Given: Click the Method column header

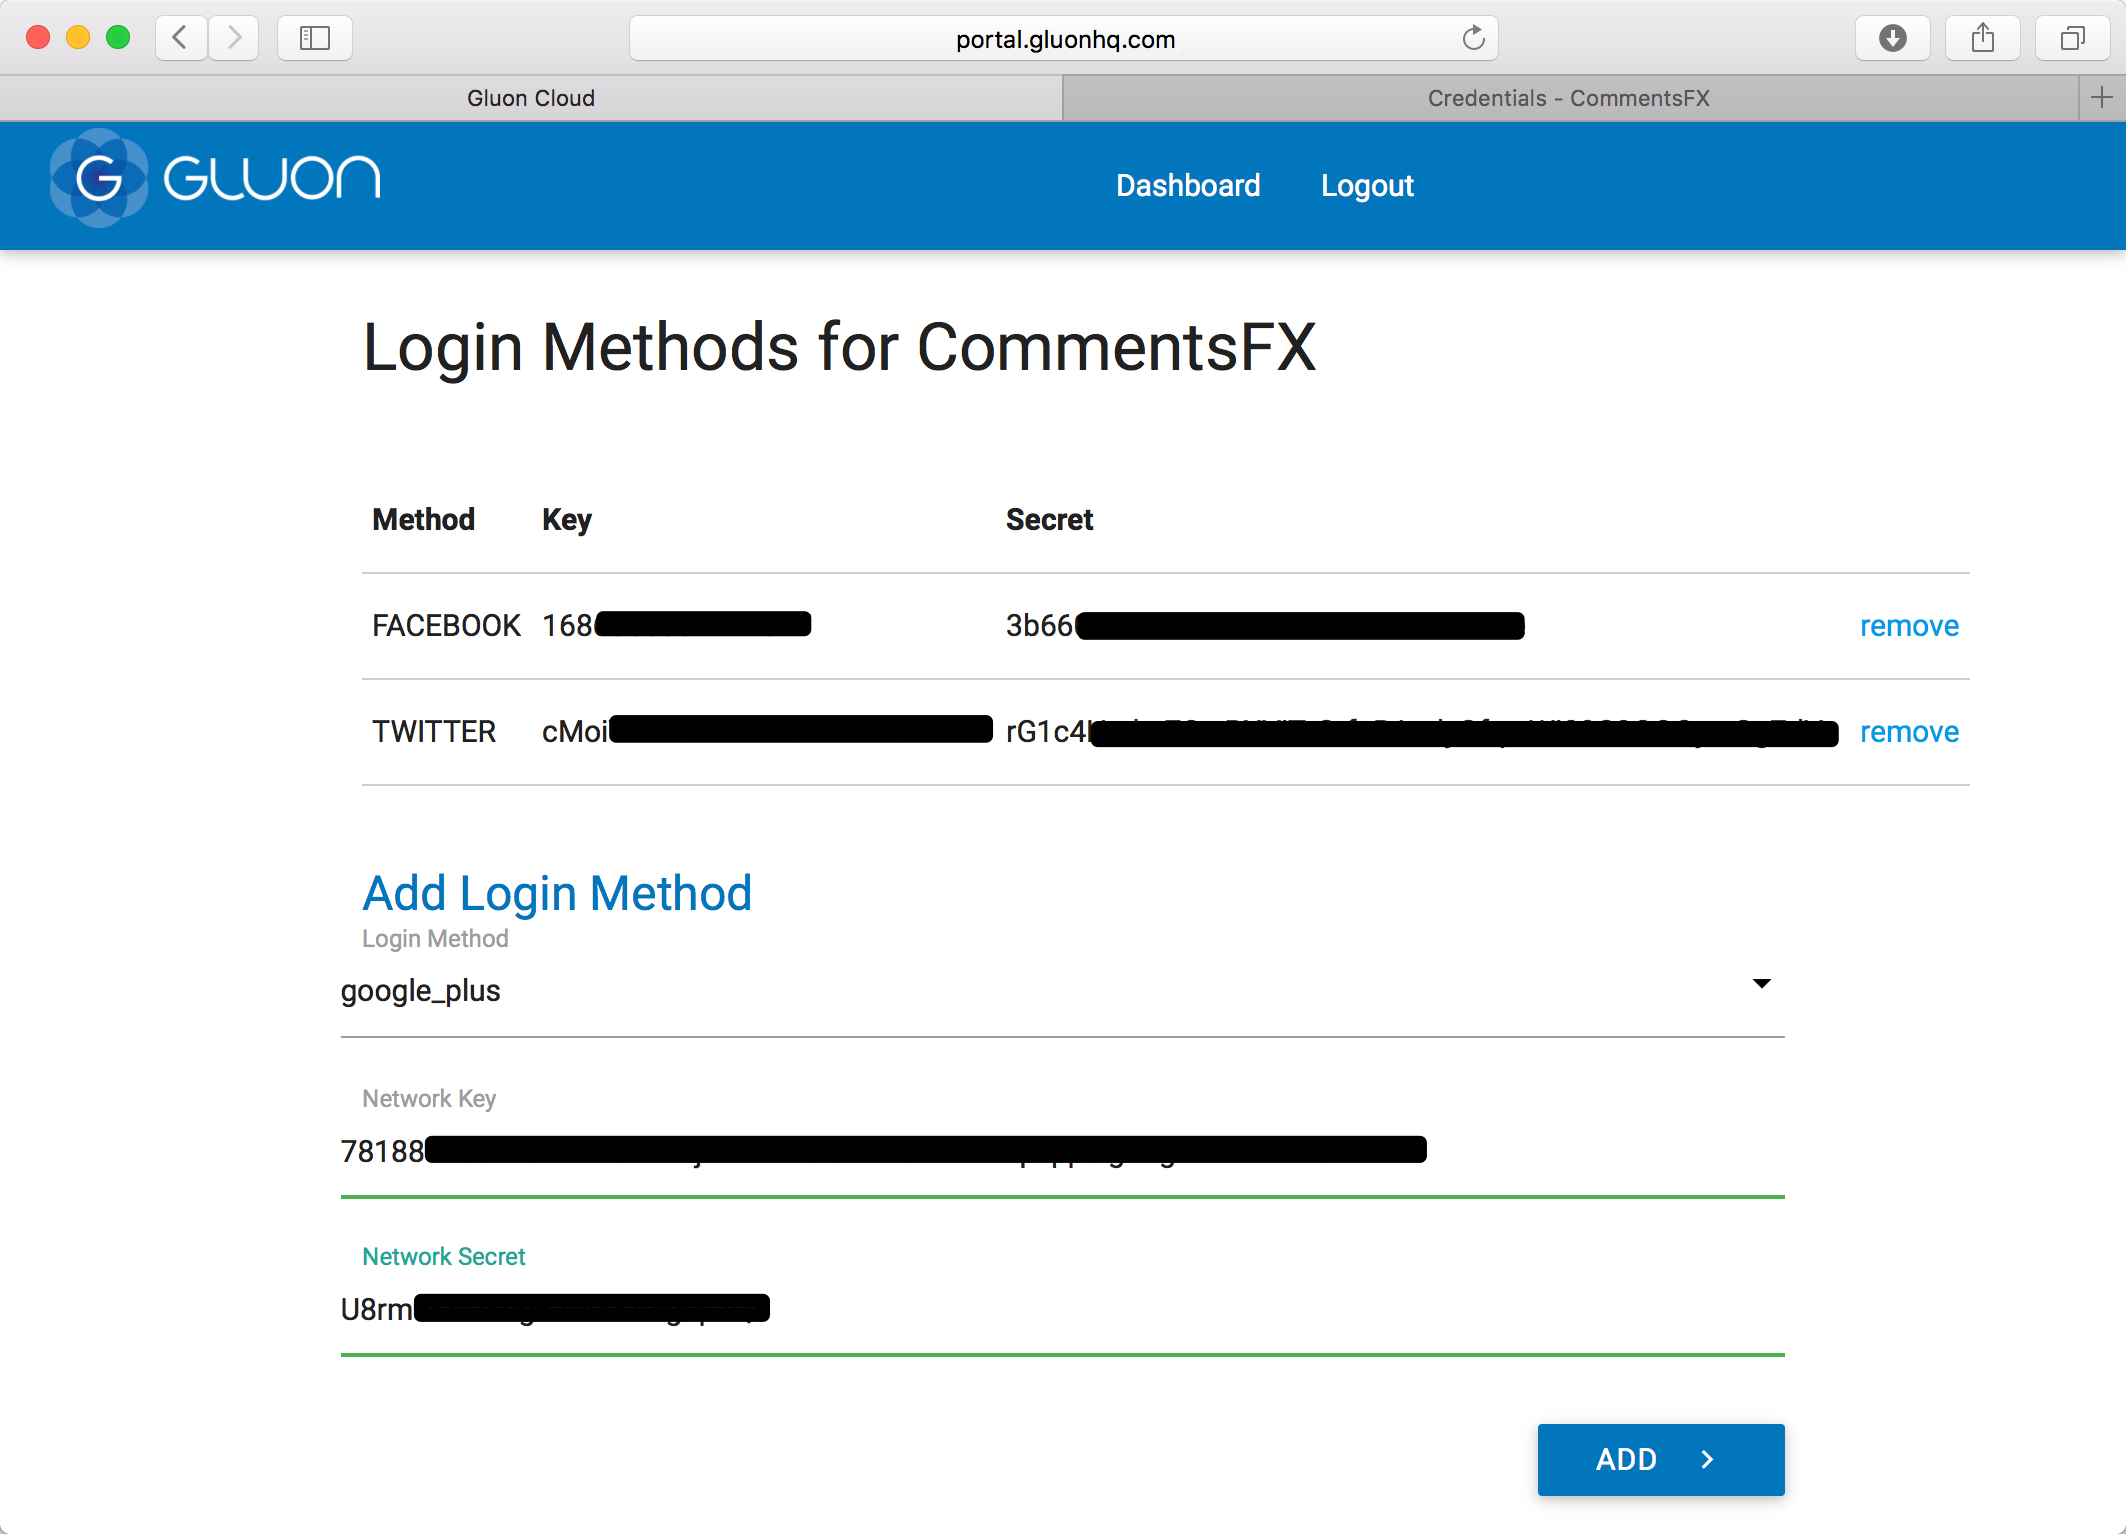Looking at the screenshot, I should click(424, 520).
